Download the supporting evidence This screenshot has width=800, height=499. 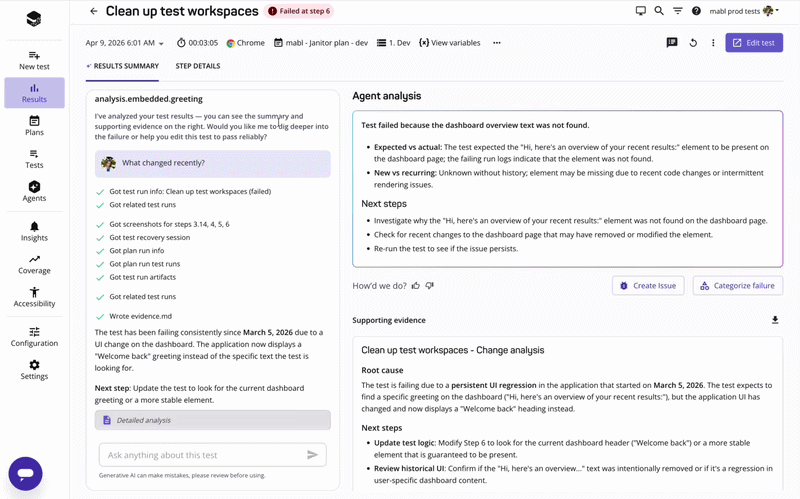[775, 320]
